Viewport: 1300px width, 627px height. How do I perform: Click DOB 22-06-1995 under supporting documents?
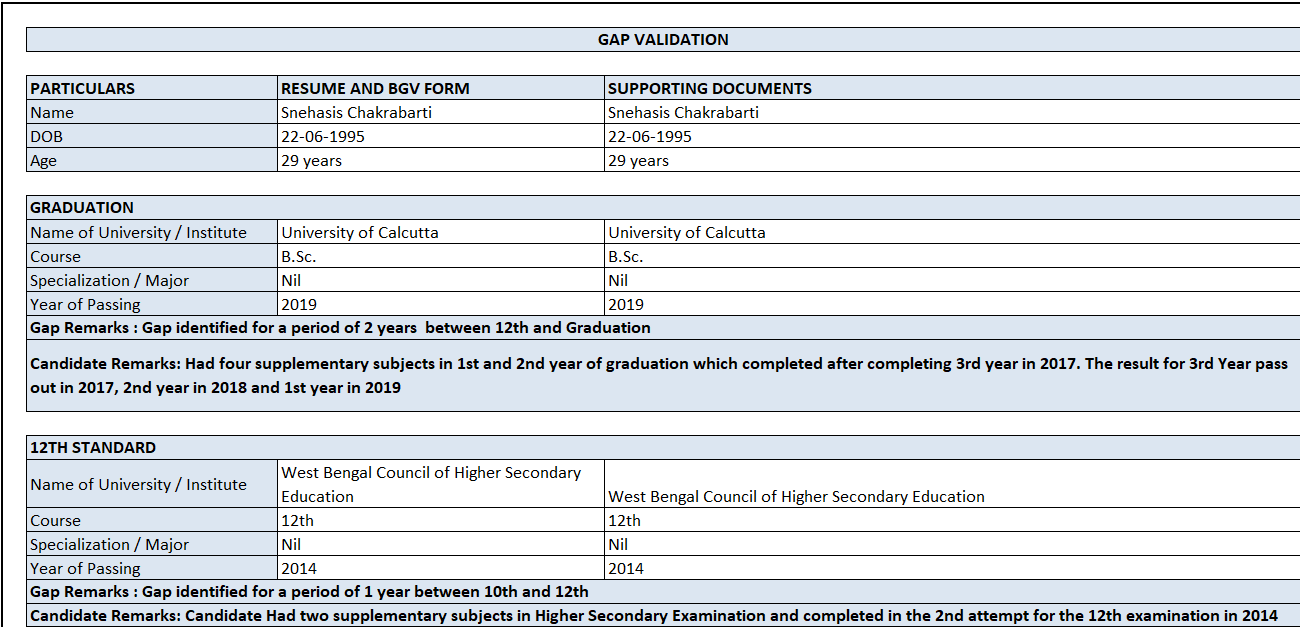tap(650, 136)
